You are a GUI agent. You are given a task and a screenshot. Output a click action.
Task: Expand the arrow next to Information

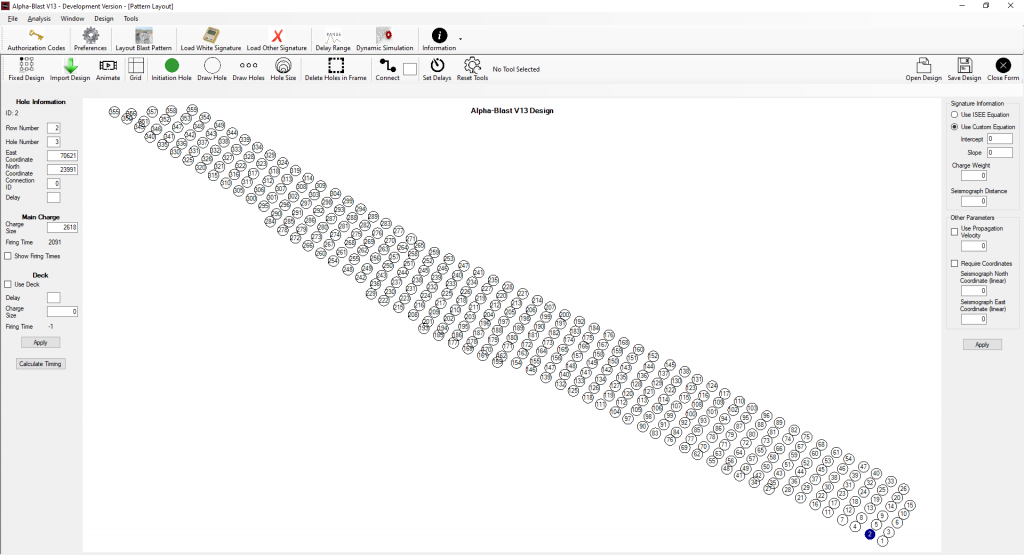(x=460, y=39)
